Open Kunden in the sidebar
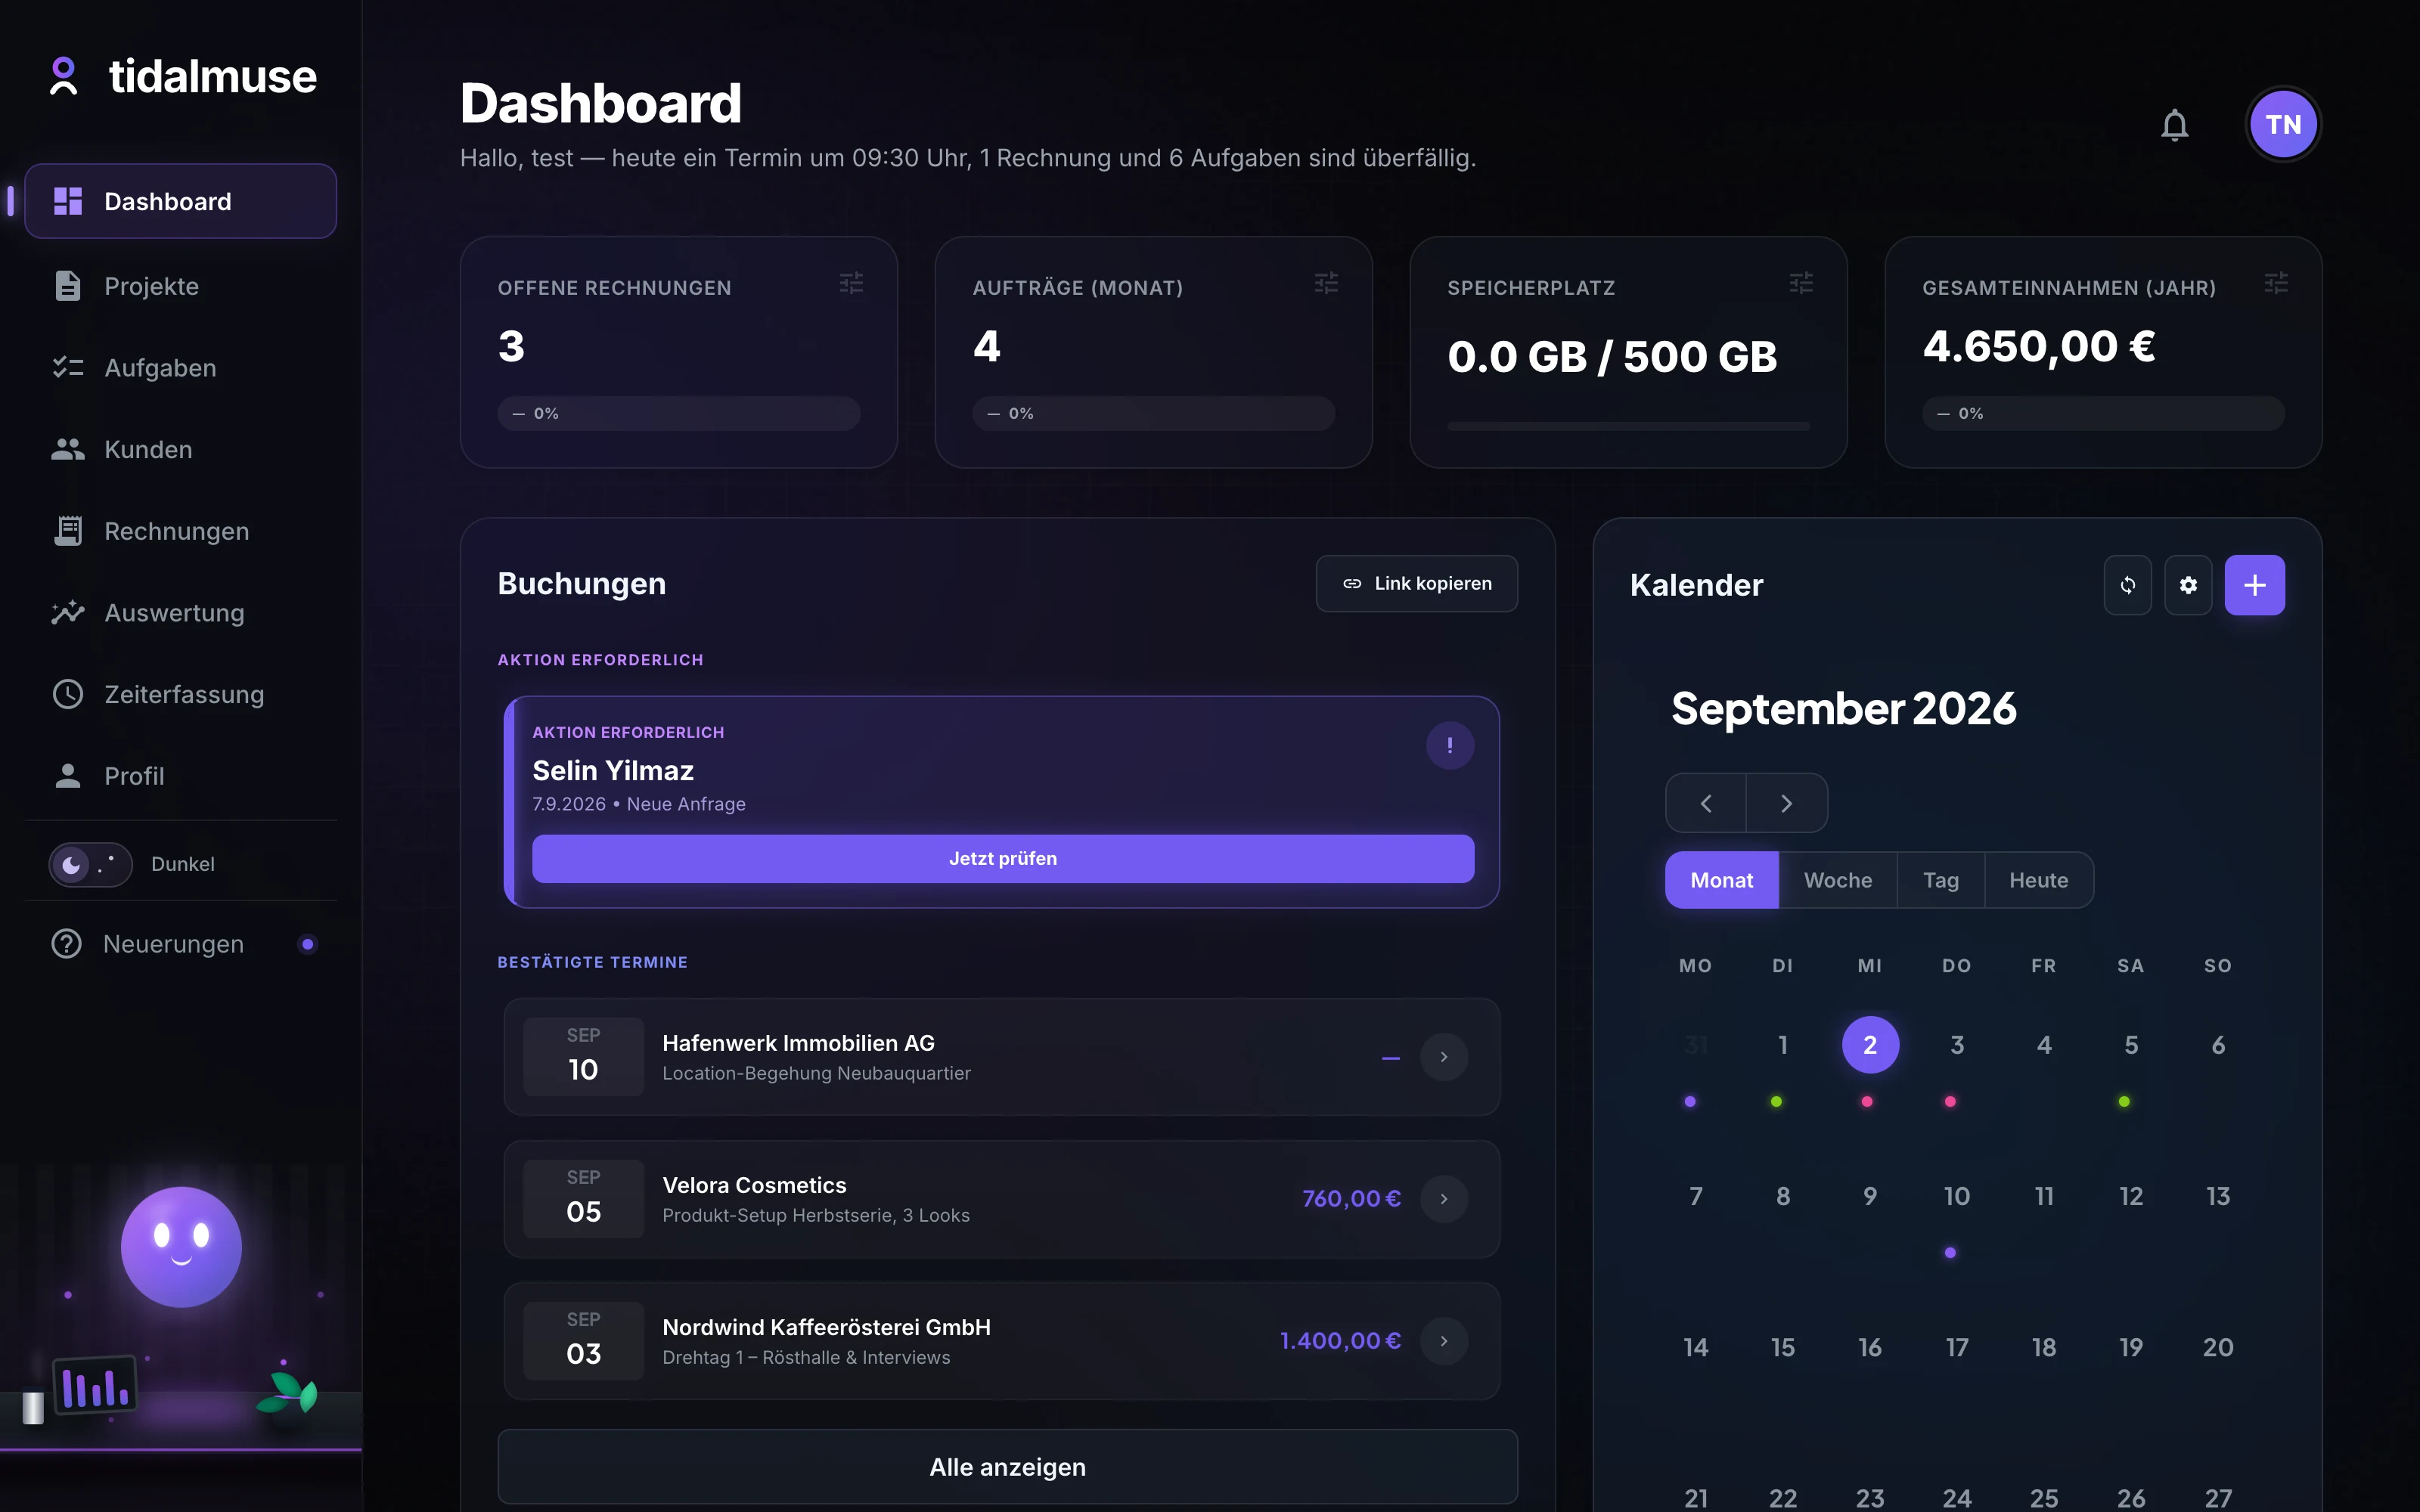This screenshot has width=2420, height=1512. pos(181,450)
